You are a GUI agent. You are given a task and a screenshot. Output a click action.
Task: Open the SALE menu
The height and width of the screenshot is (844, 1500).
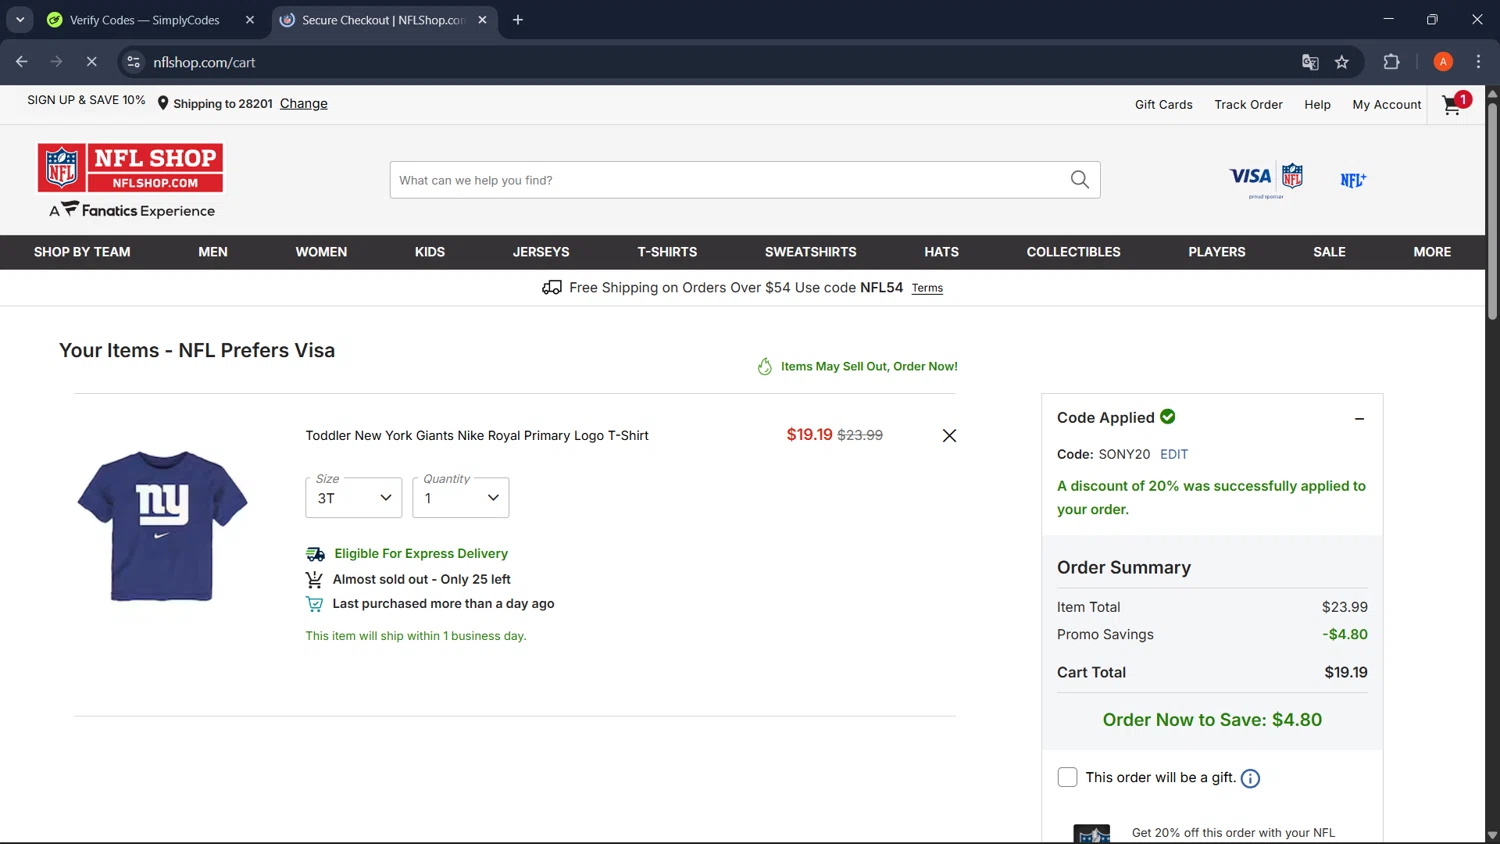tap(1329, 252)
